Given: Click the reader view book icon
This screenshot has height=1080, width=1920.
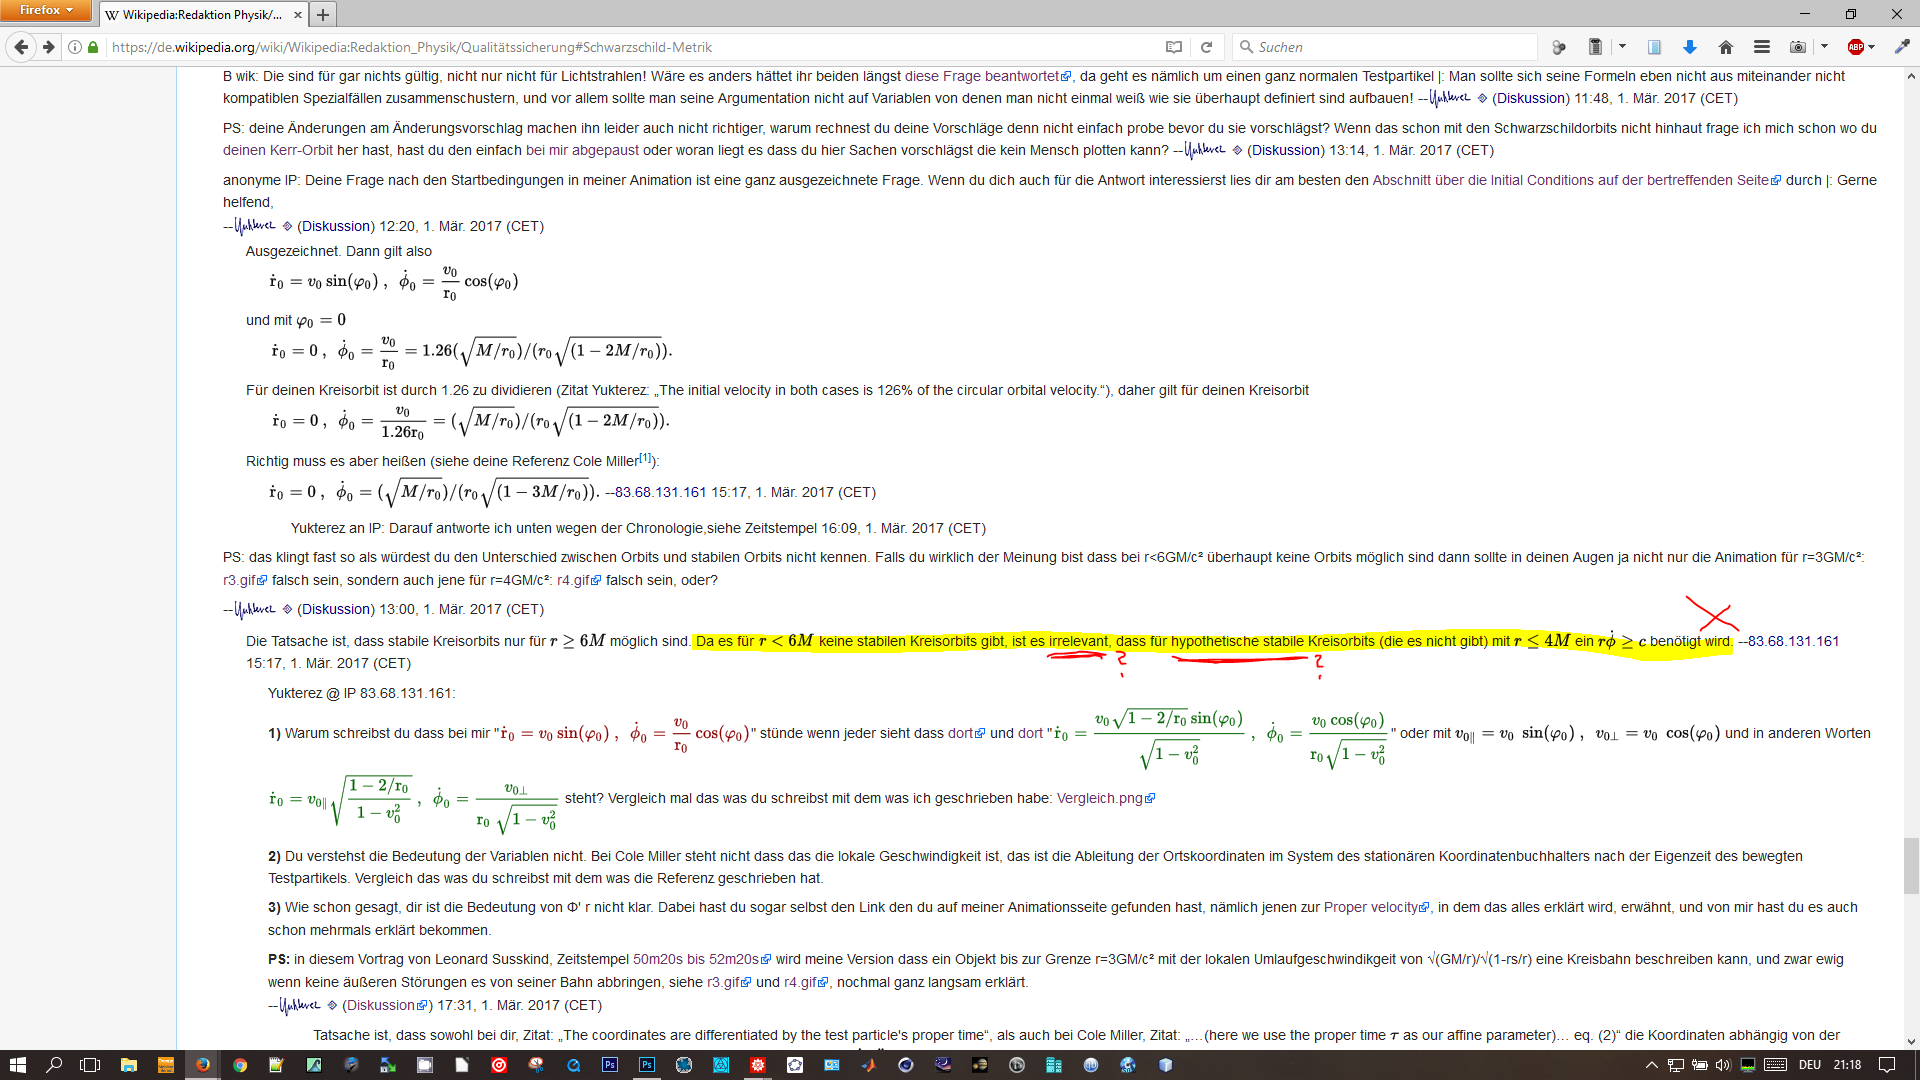Looking at the screenshot, I should coord(1174,47).
